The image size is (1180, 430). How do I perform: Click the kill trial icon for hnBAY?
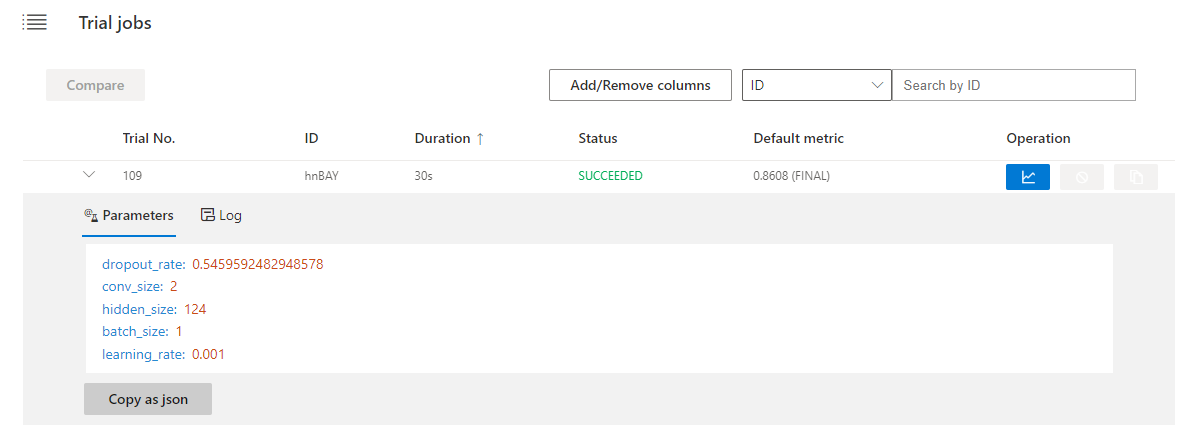tap(1081, 177)
